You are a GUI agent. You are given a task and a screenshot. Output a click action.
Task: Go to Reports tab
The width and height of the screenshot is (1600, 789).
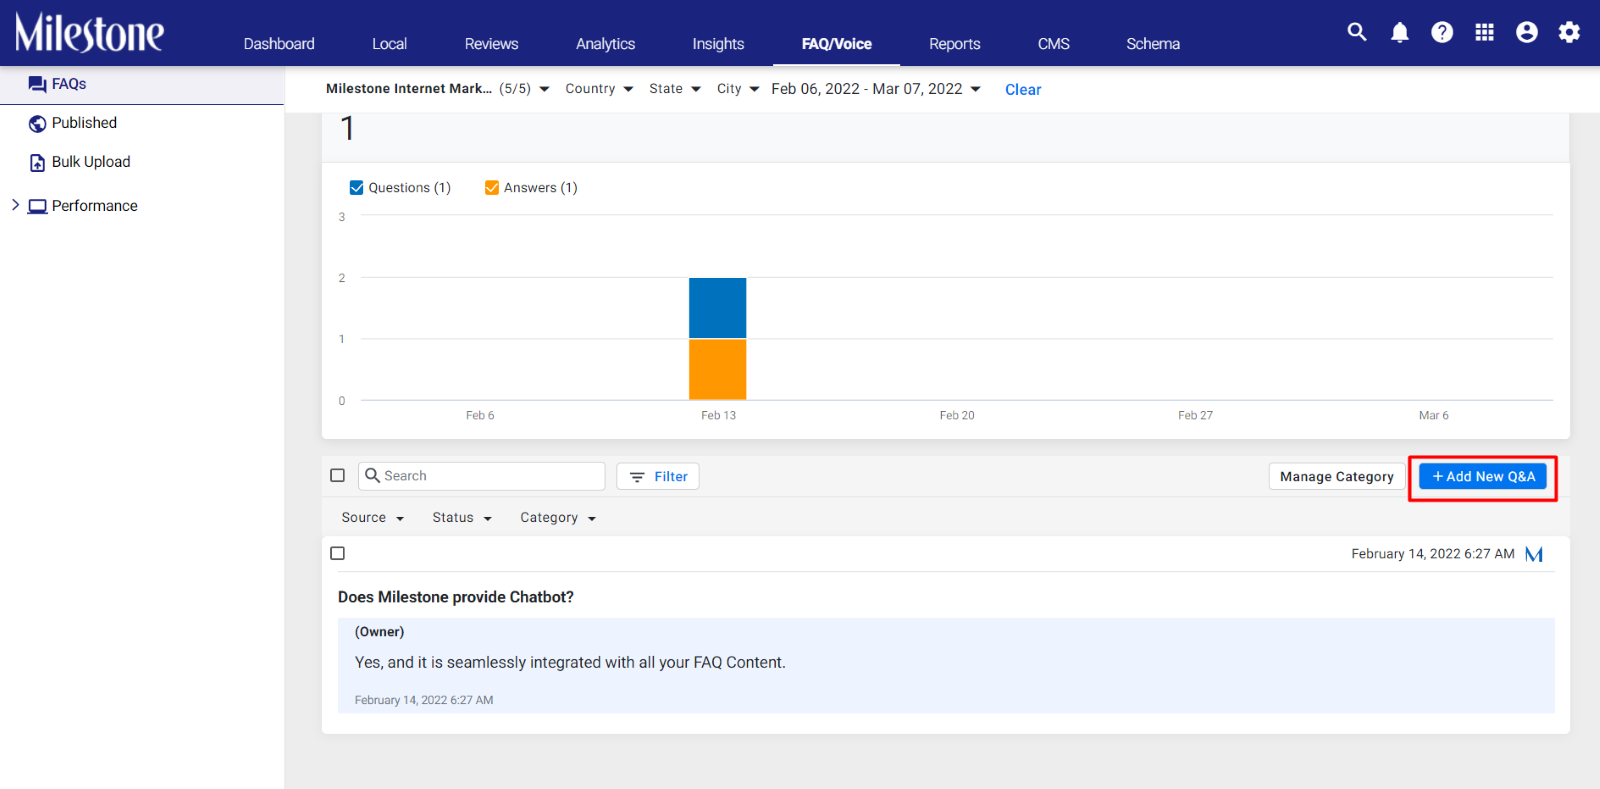pos(954,44)
